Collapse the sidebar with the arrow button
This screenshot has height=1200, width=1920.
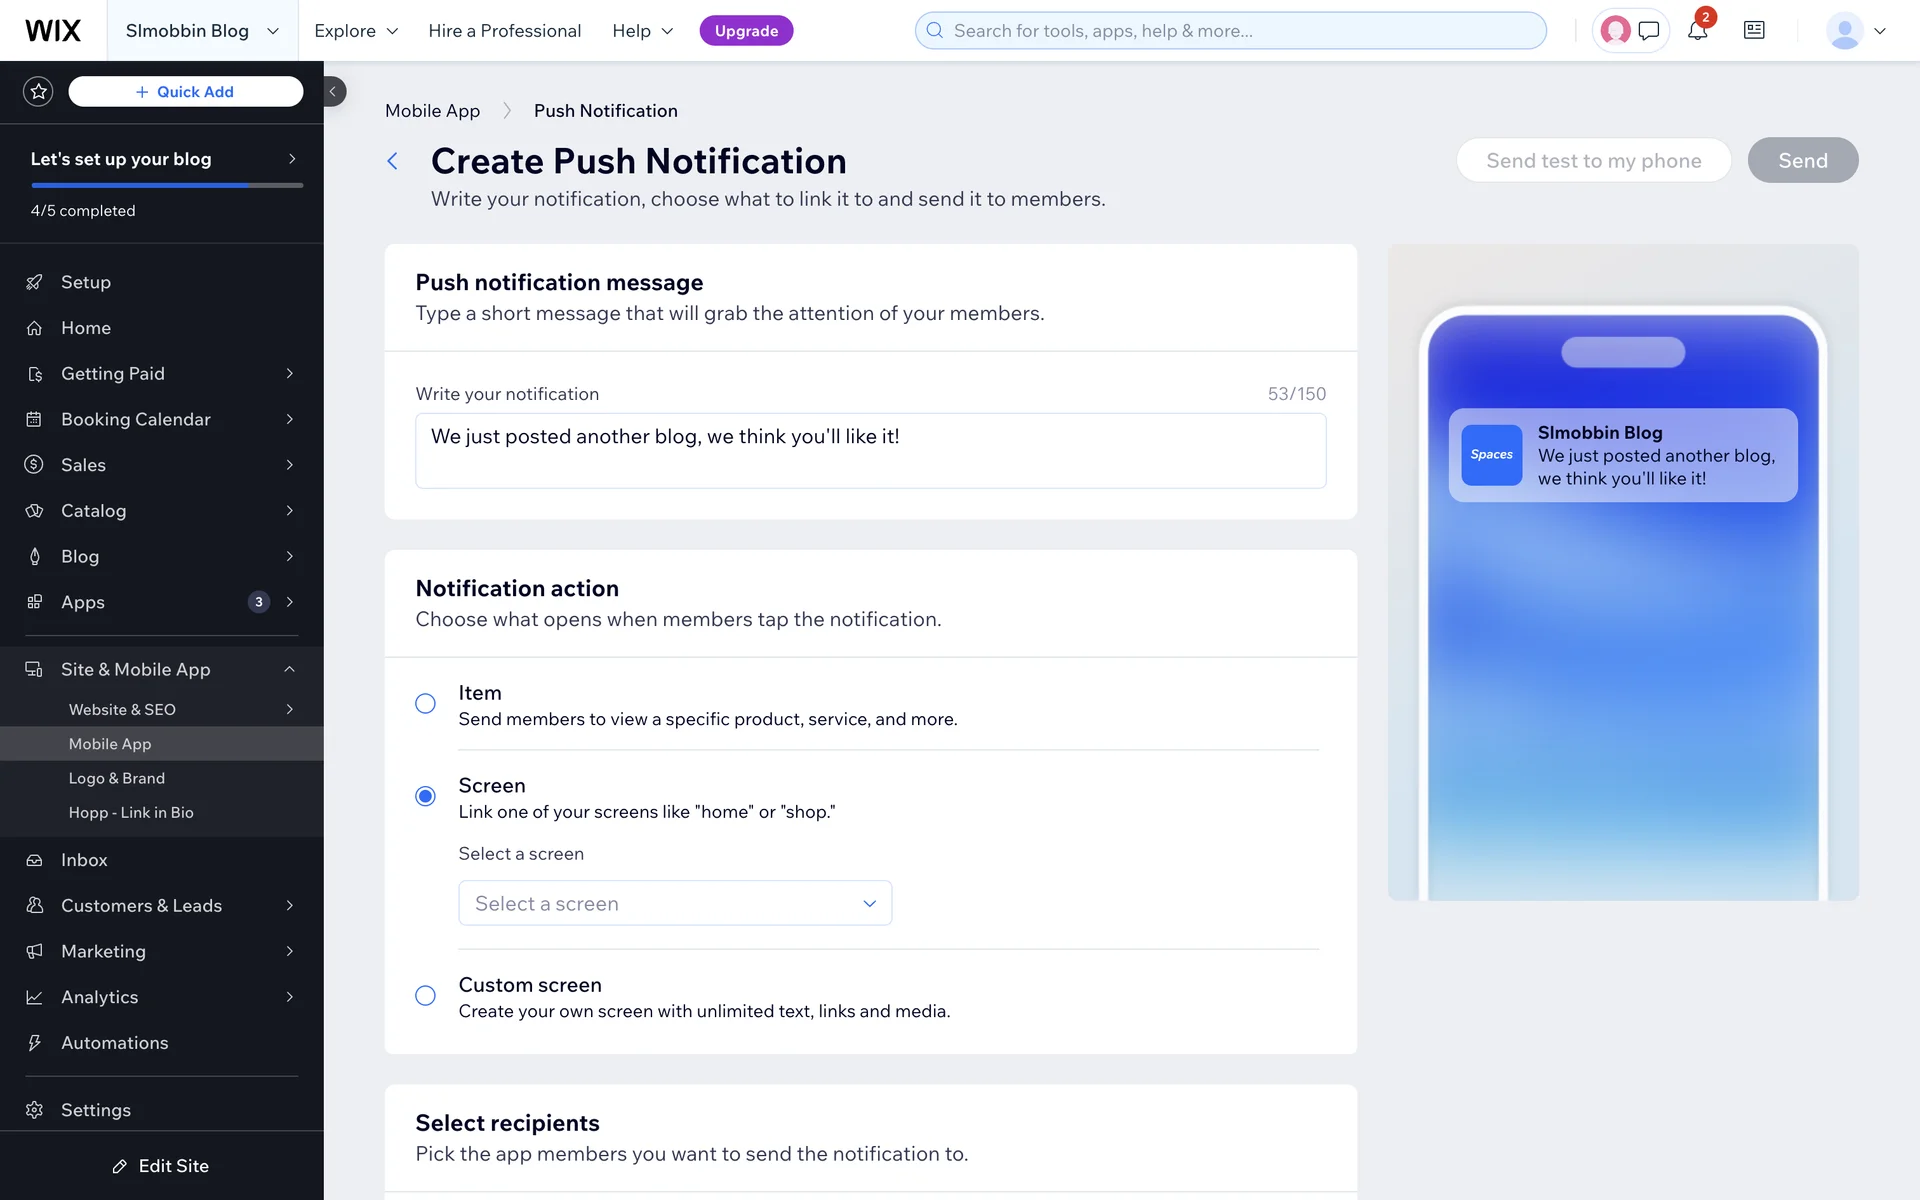point(333,91)
